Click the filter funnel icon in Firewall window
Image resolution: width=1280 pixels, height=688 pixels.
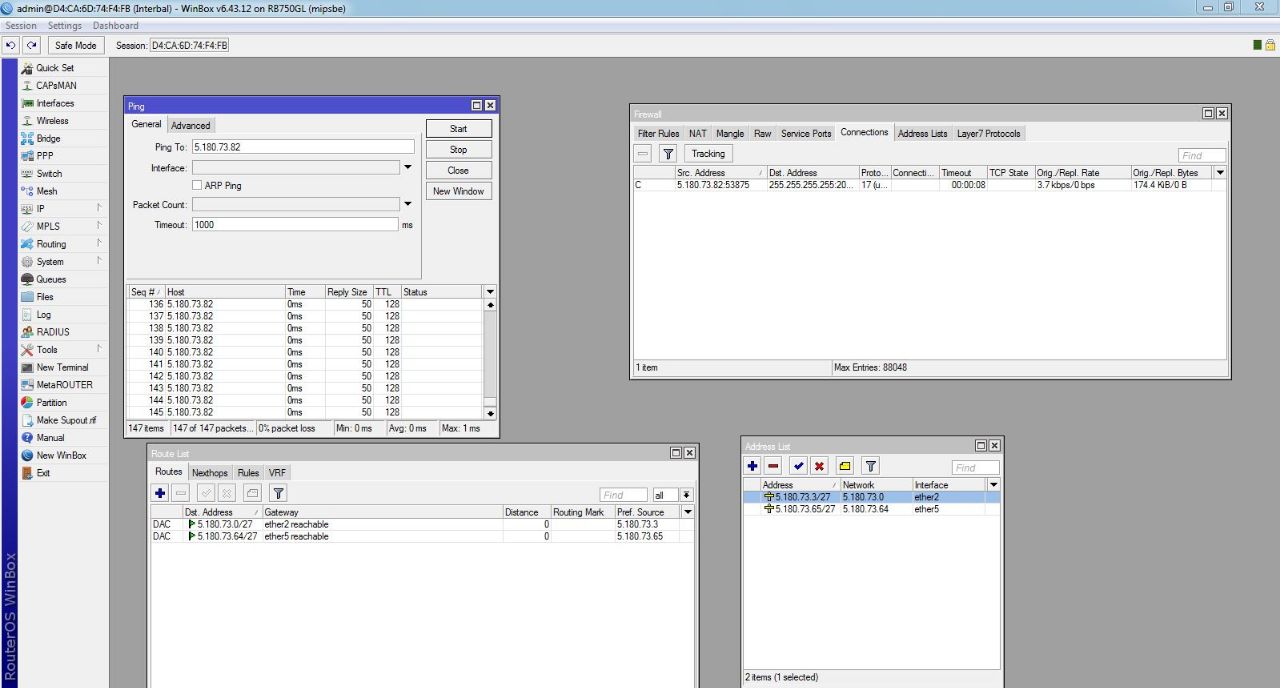coord(668,153)
